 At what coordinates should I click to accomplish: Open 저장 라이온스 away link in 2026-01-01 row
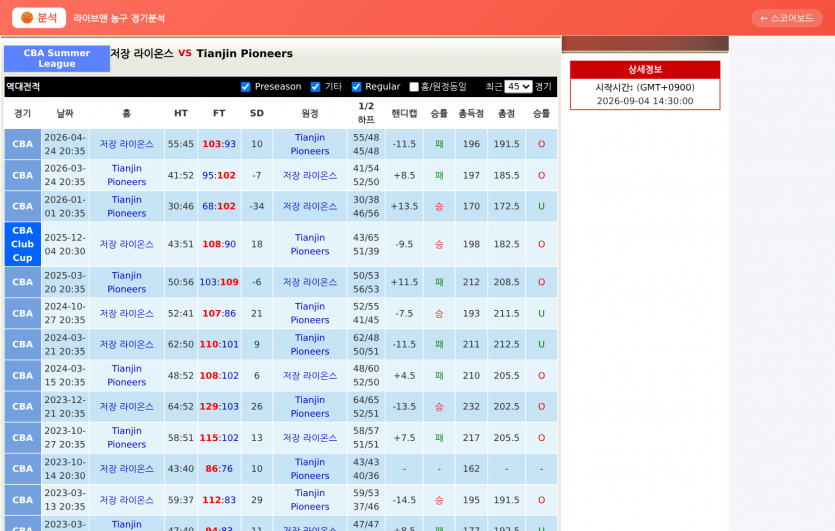[x=310, y=207]
